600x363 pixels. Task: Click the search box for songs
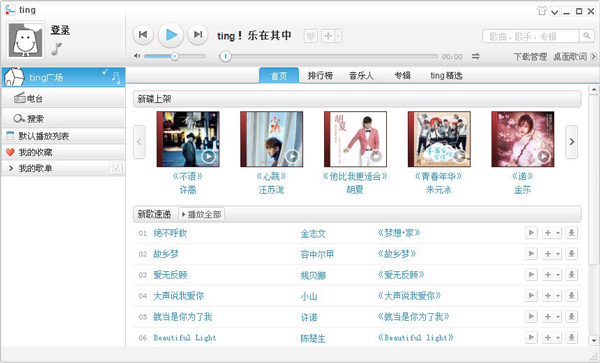pyautogui.click(x=530, y=36)
